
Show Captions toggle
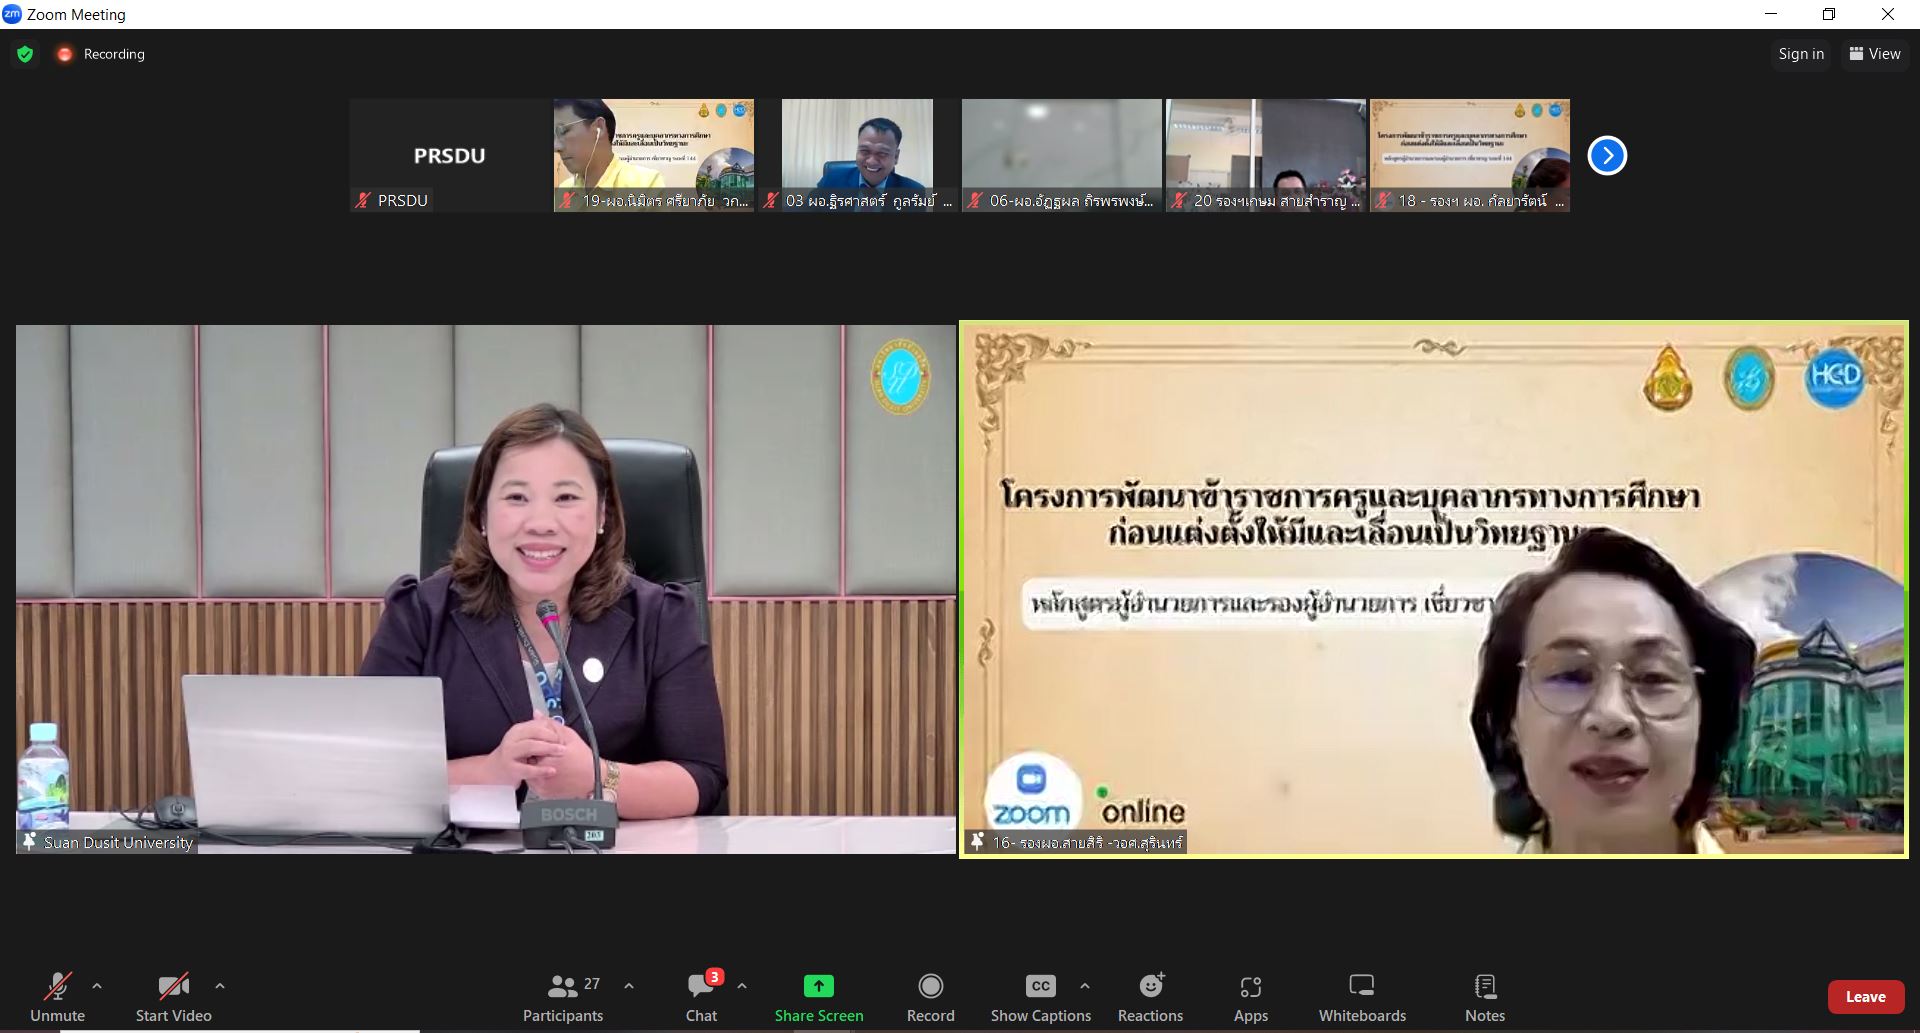1040,998
